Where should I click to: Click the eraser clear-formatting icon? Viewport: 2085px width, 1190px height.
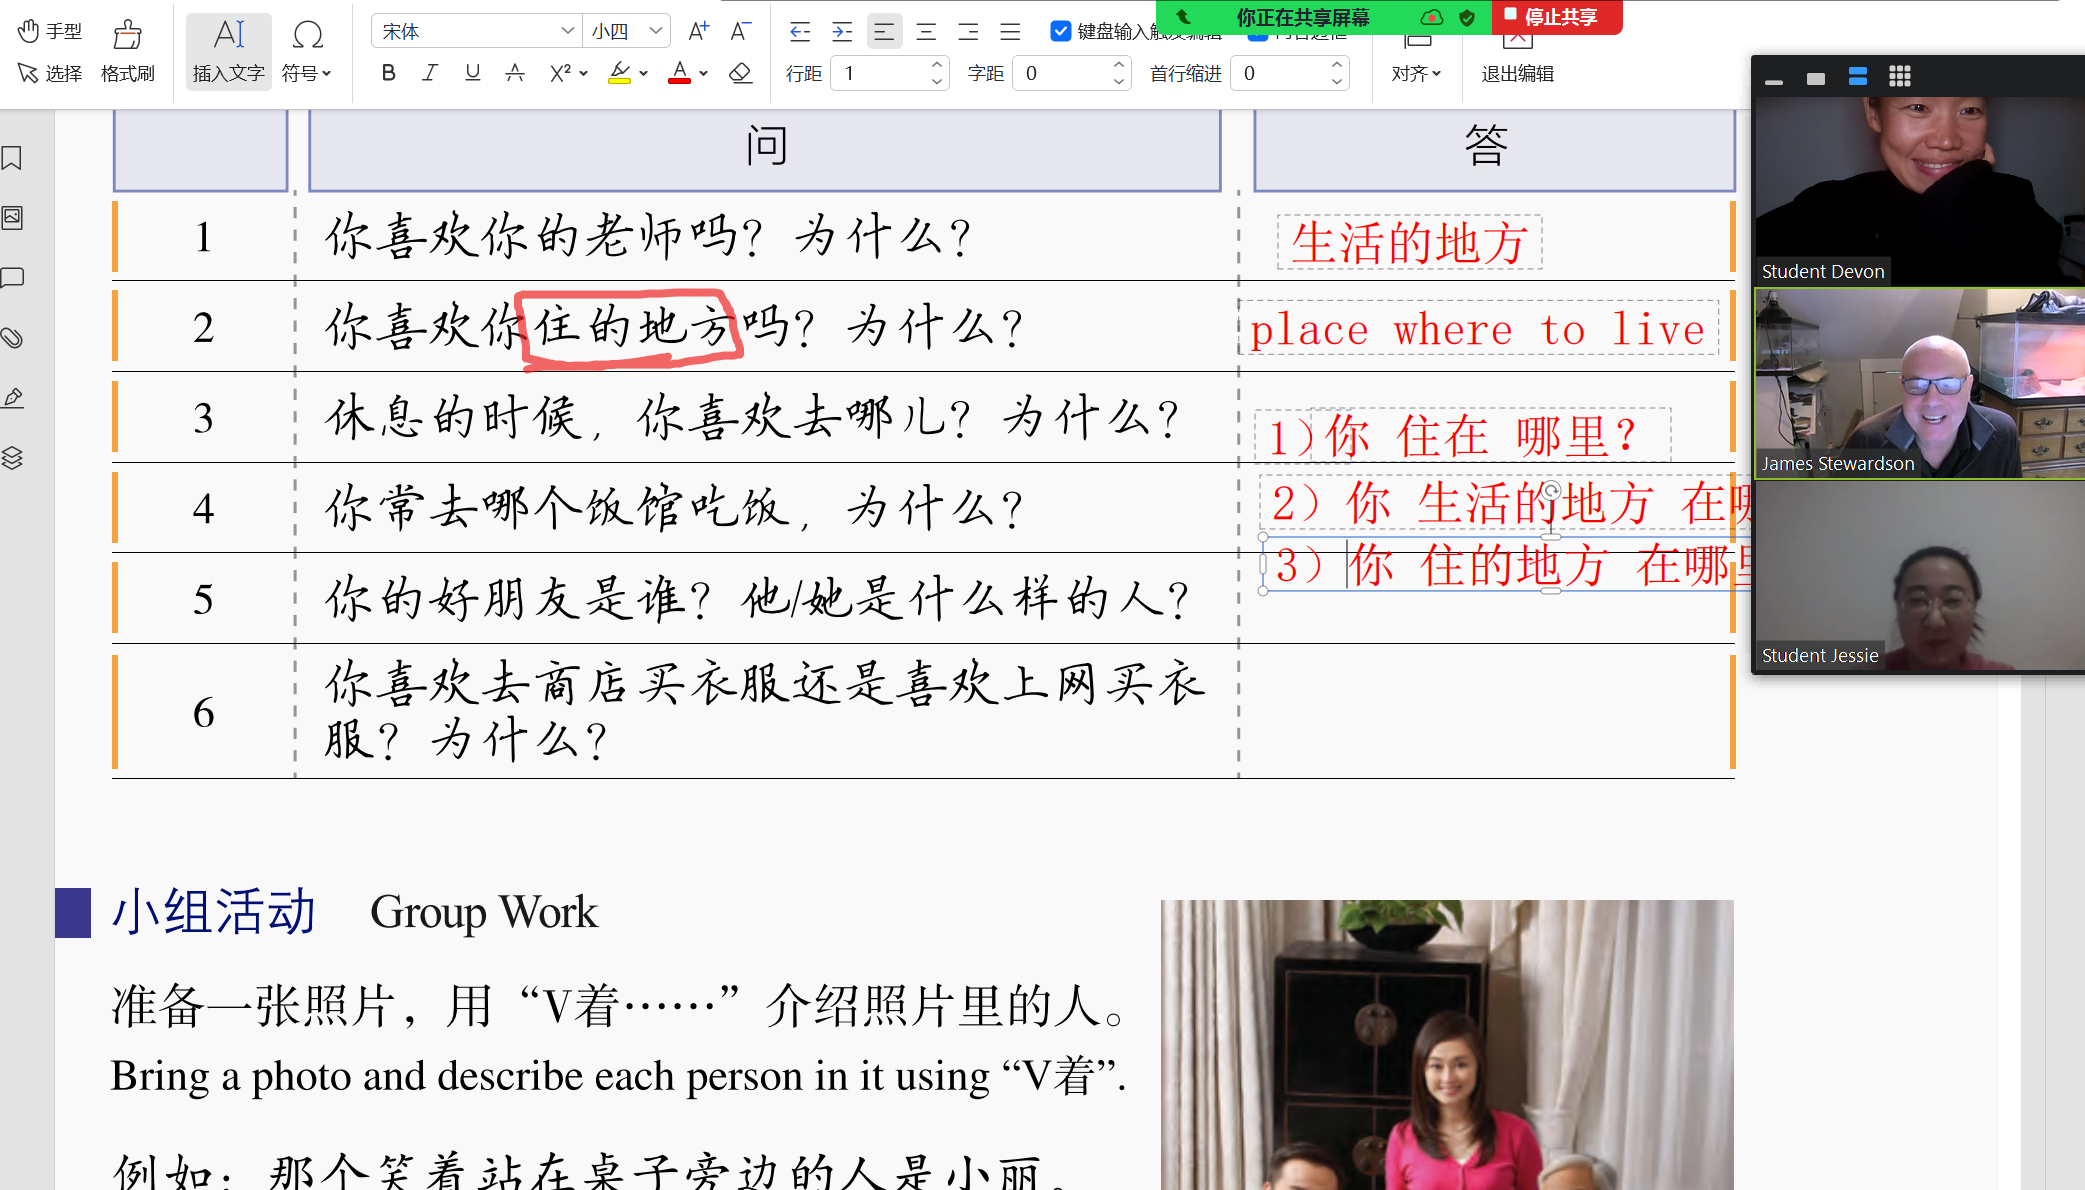(741, 73)
